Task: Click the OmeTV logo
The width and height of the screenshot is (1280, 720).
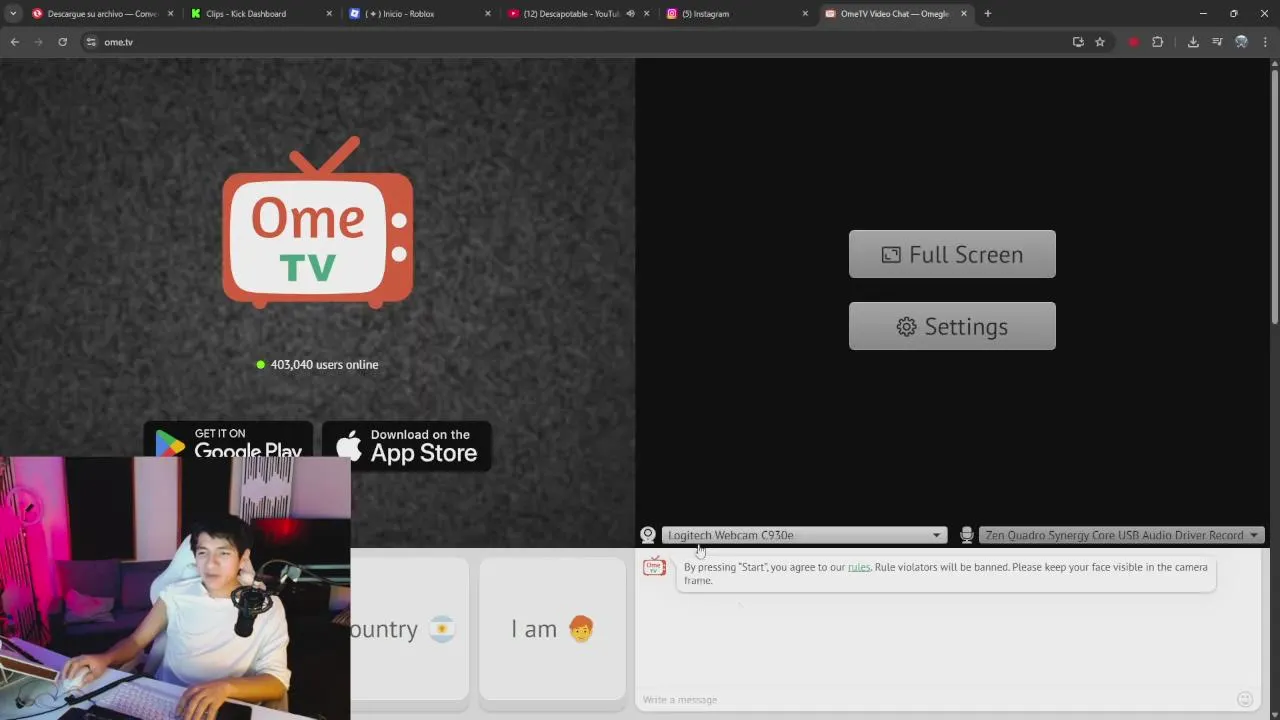Action: 318,222
